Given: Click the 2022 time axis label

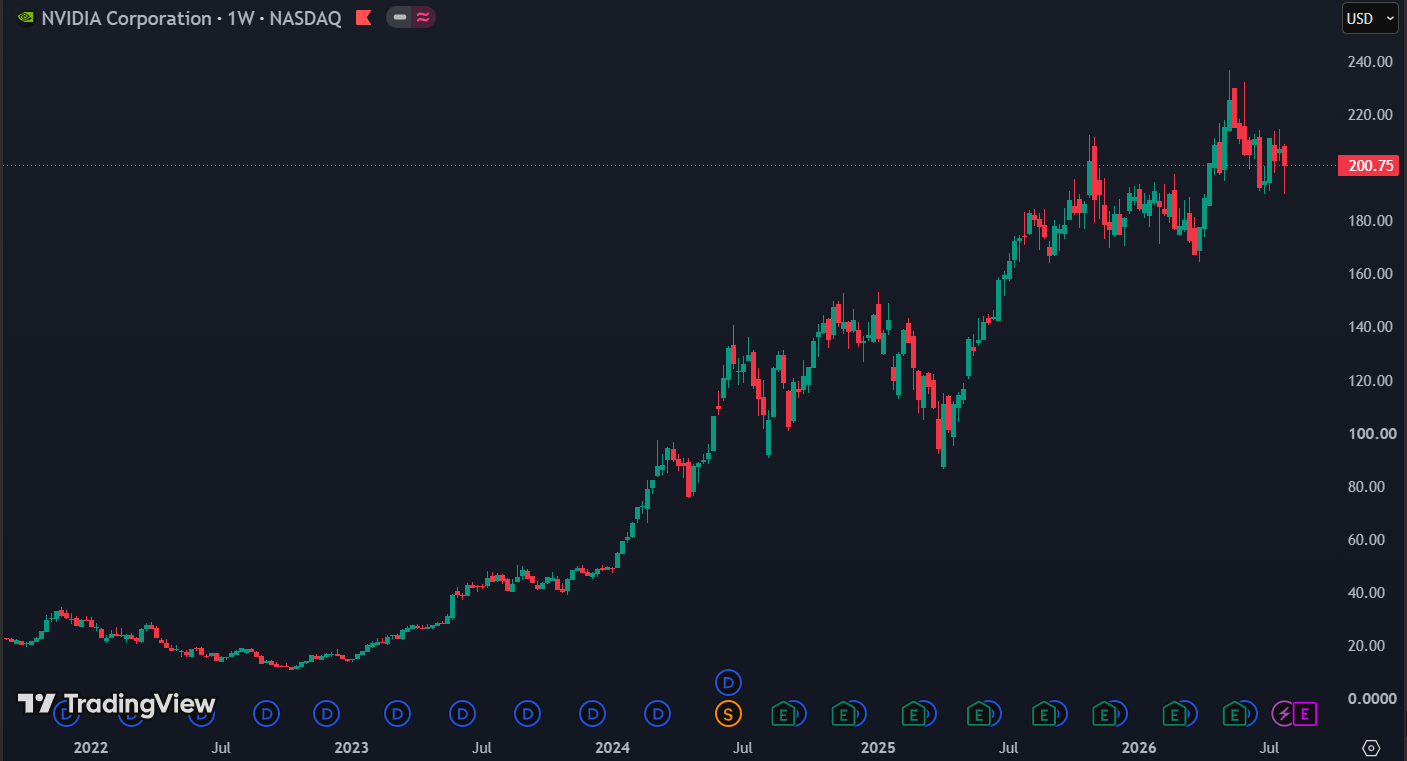Looking at the screenshot, I should tap(91, 748).
